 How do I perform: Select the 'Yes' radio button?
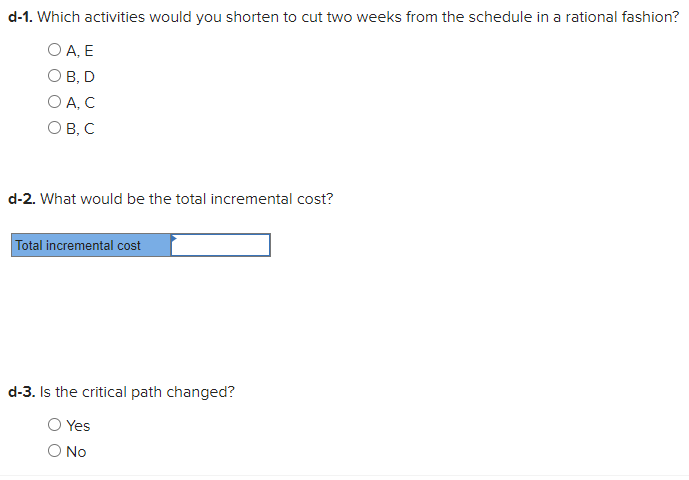pos(54,425)
